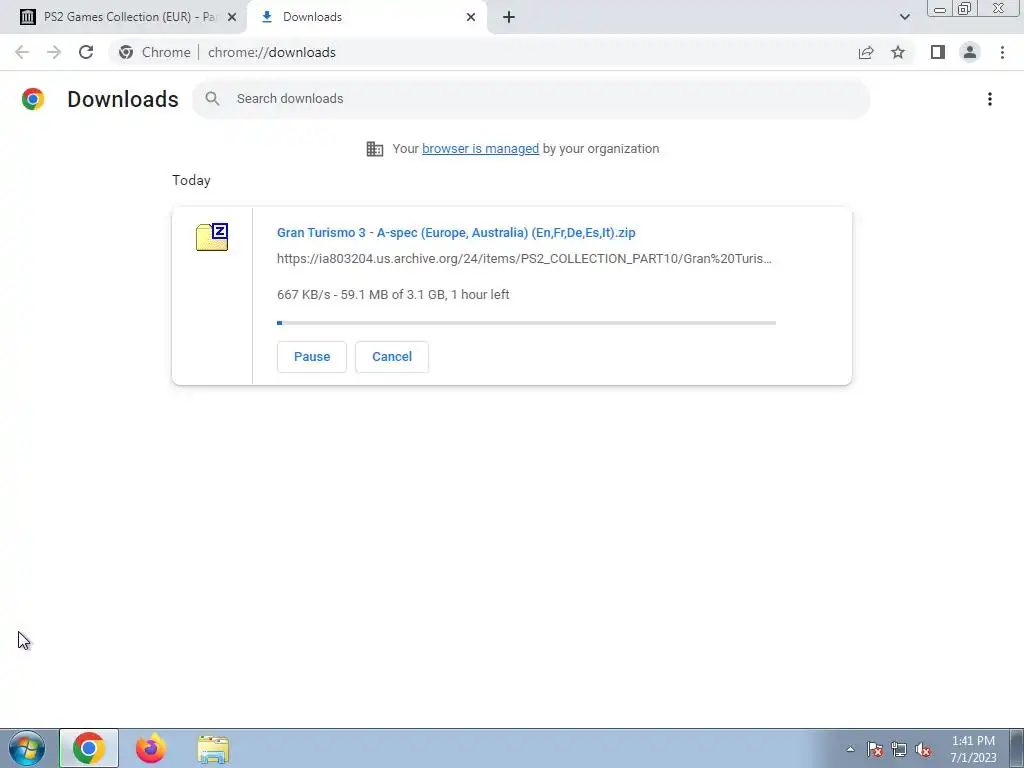Open the profile avatar menu

(970, 52)
